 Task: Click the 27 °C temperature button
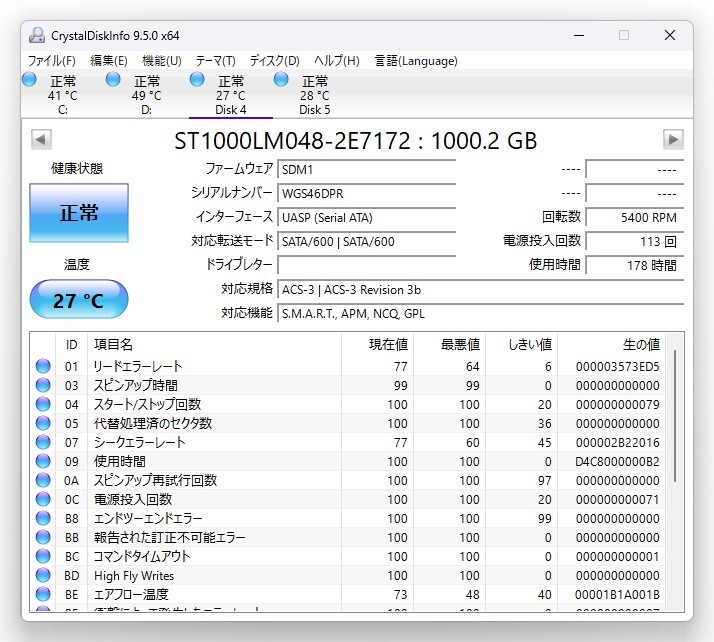79,300
